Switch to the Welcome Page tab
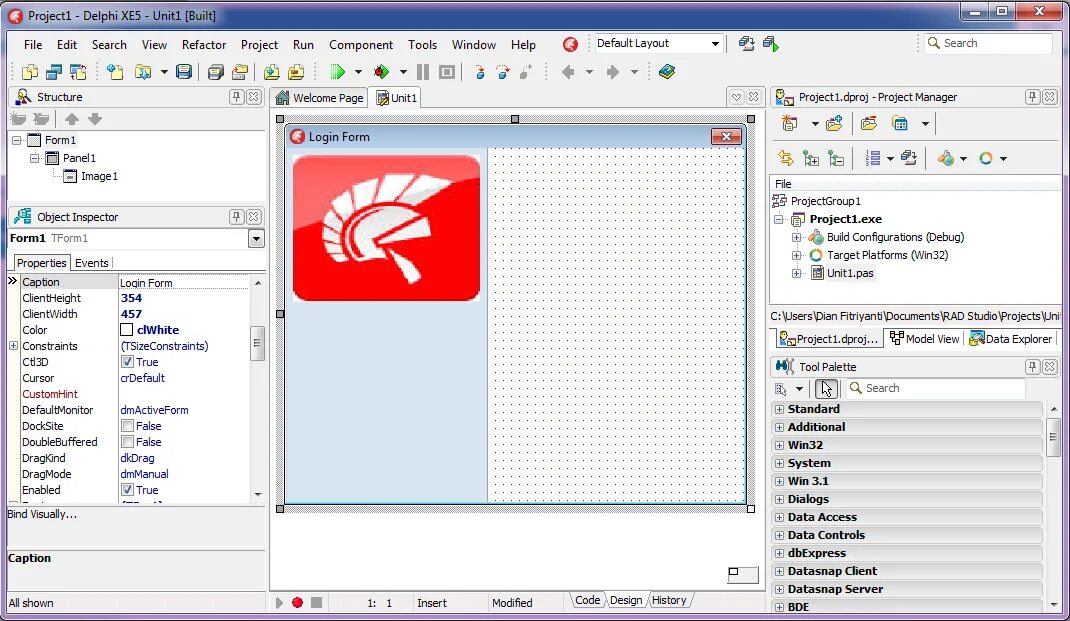Screen dimensions: 1070x621 319,98
